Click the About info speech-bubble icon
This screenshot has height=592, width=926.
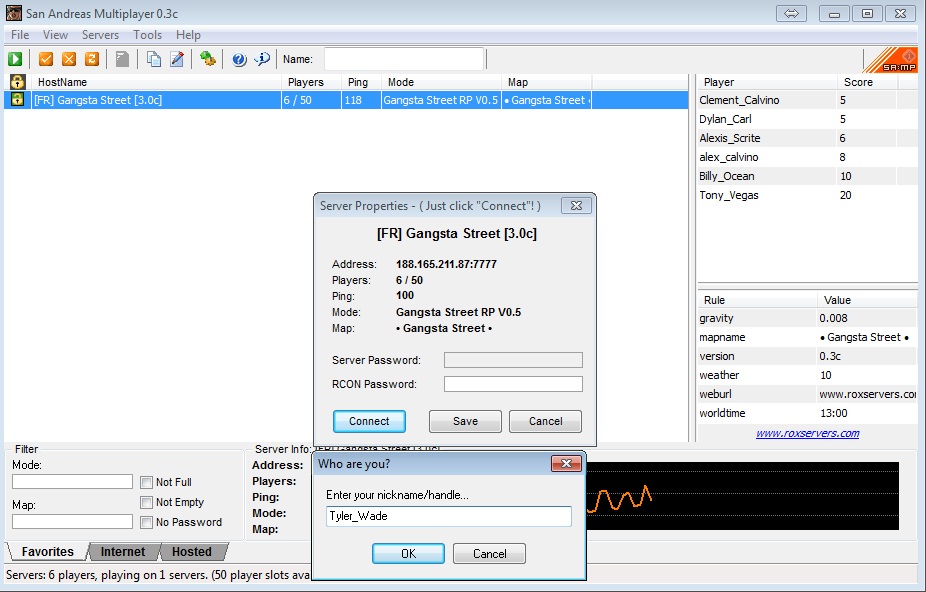(x=262, y=59)
